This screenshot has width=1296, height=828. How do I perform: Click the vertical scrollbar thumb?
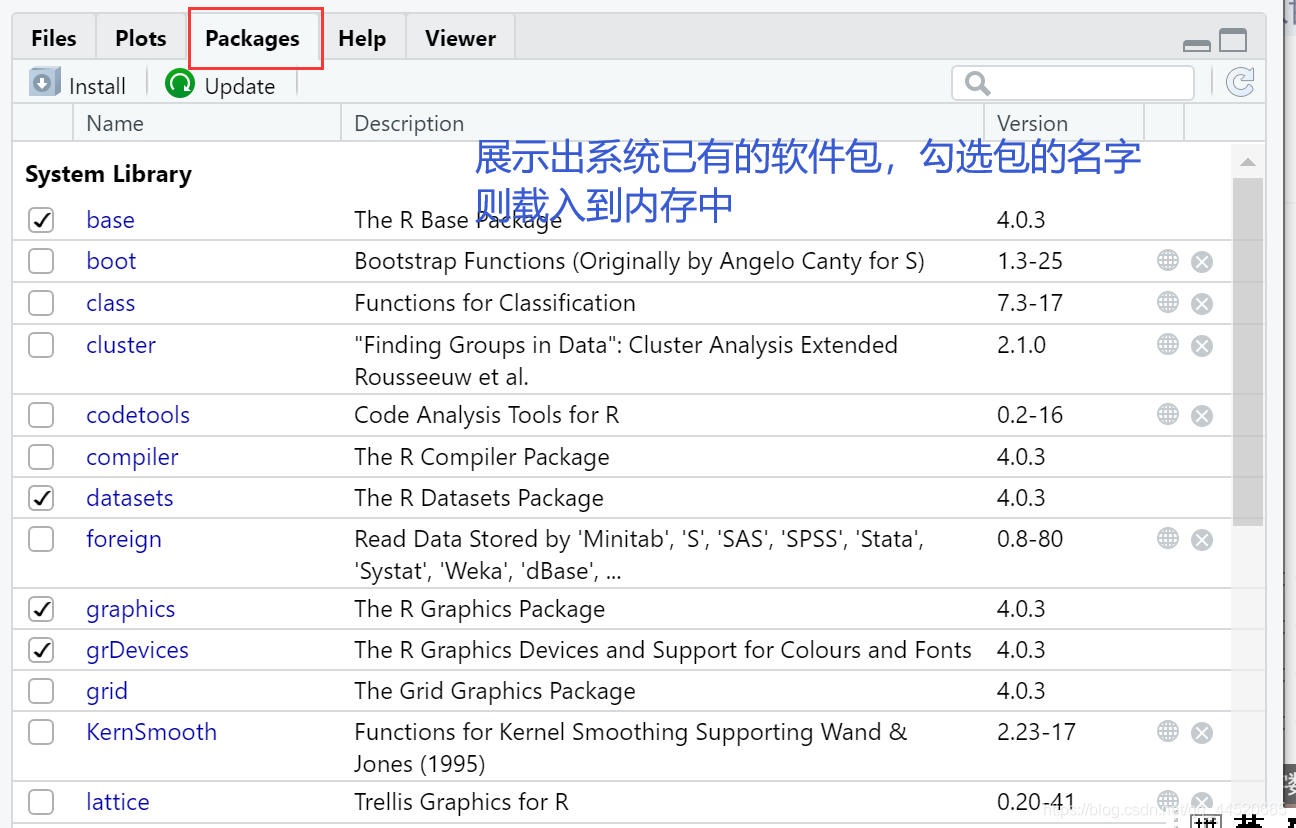coord(1248,351)
